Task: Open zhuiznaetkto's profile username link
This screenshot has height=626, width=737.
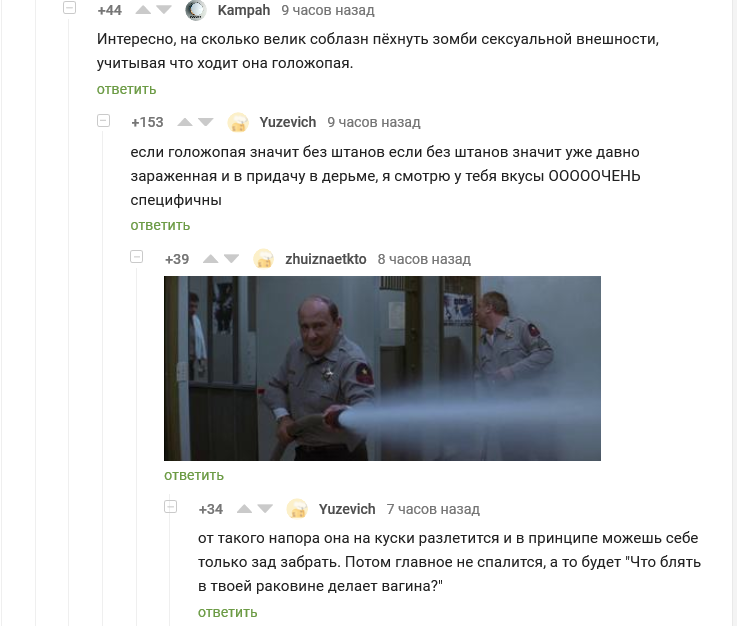Action: (326, 259)
